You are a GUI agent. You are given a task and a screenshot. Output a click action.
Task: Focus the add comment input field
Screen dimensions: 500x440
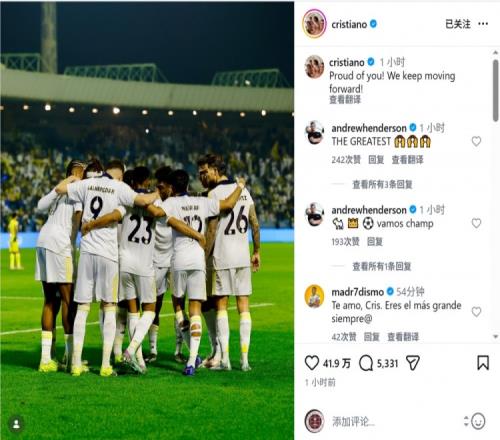393,422
